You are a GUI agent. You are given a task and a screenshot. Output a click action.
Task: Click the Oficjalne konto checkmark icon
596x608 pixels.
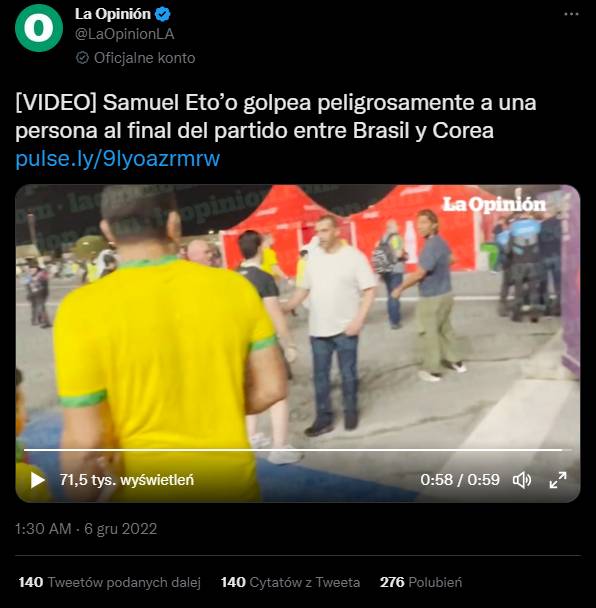[82, 58]
